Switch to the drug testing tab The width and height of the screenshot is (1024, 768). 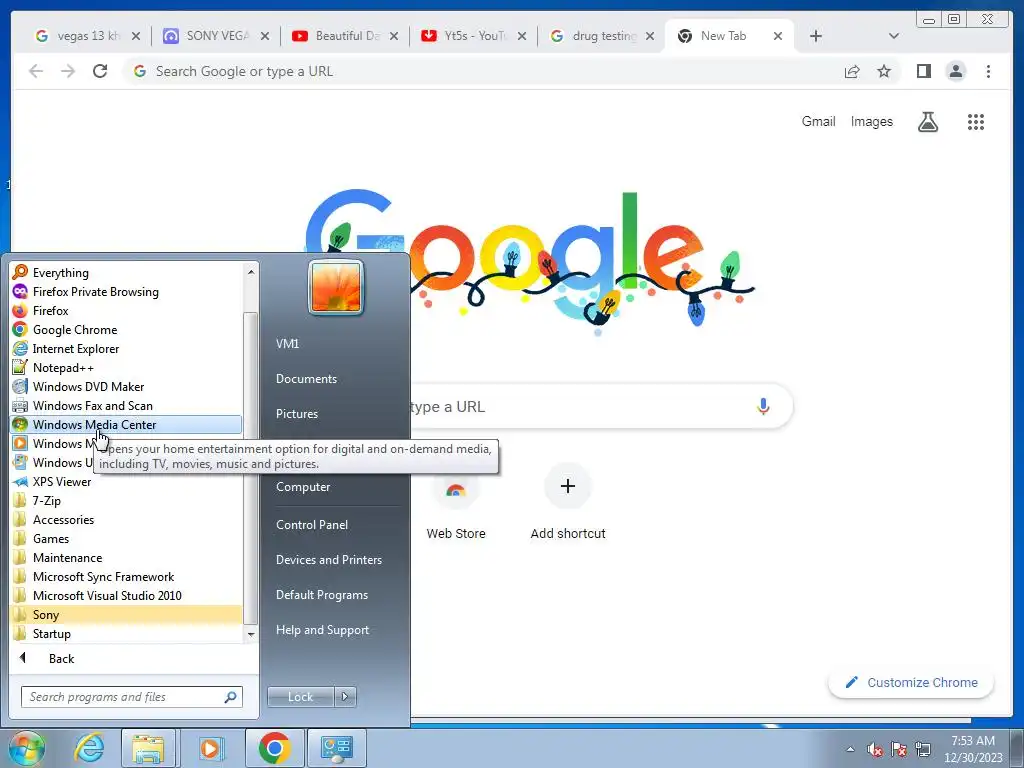tap(601, 36)
